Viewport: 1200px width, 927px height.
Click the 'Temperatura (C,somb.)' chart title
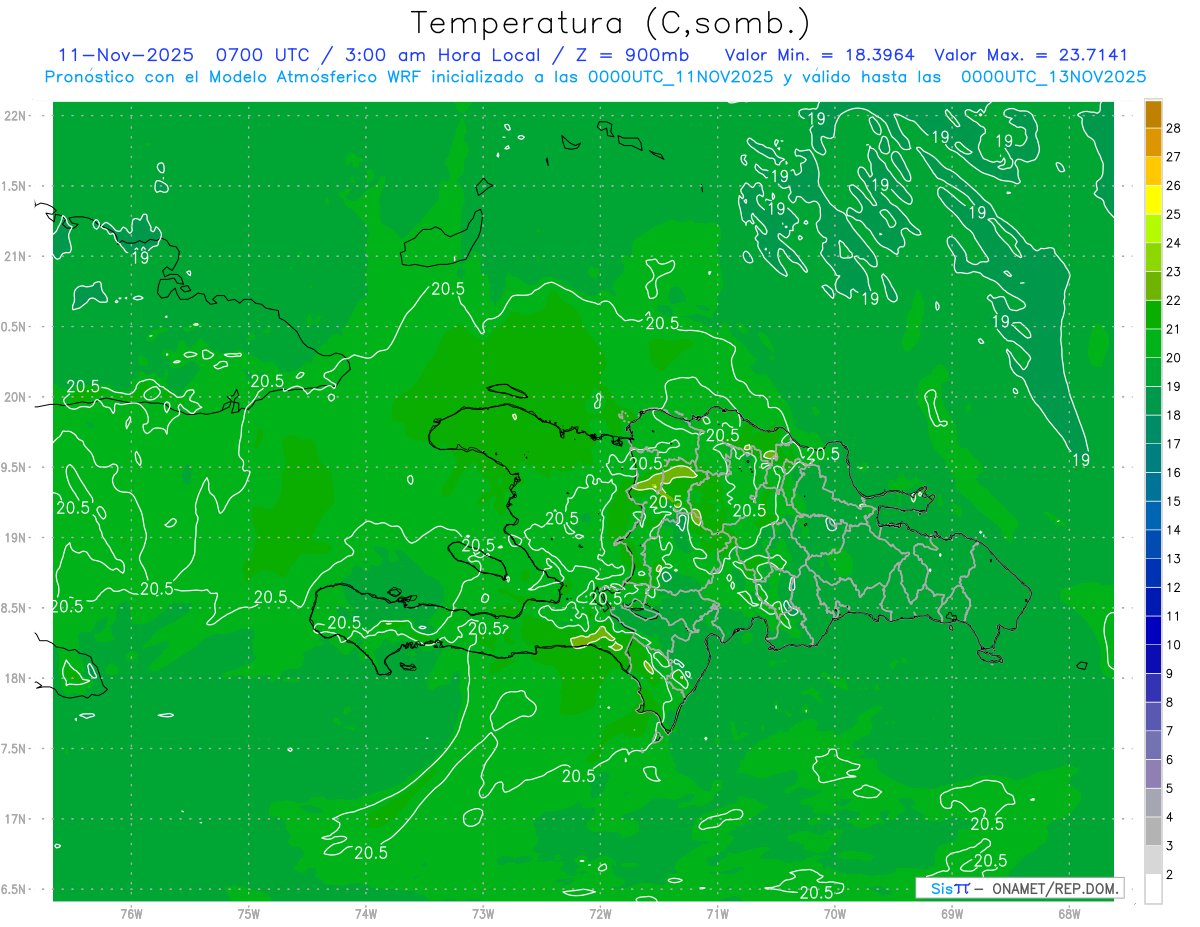(611, 24)
